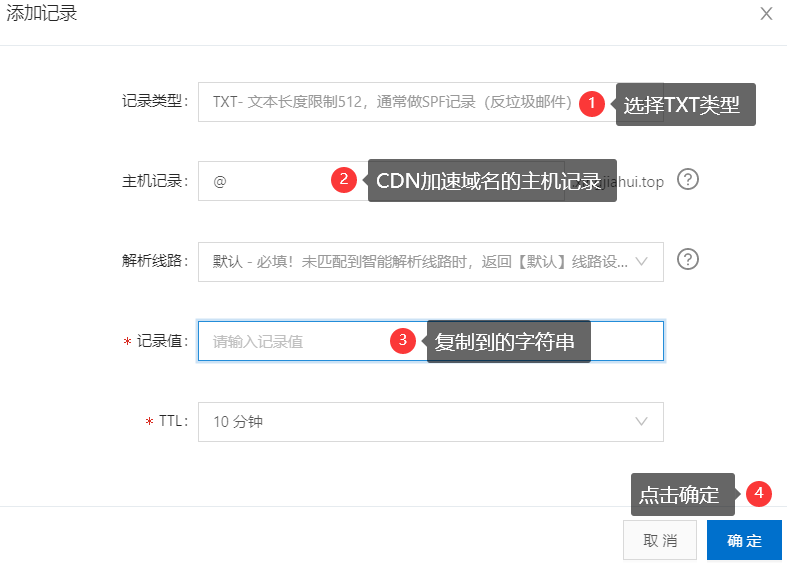Click the 主机记录 input containing @
787x563 pixels.
(265, 181)
